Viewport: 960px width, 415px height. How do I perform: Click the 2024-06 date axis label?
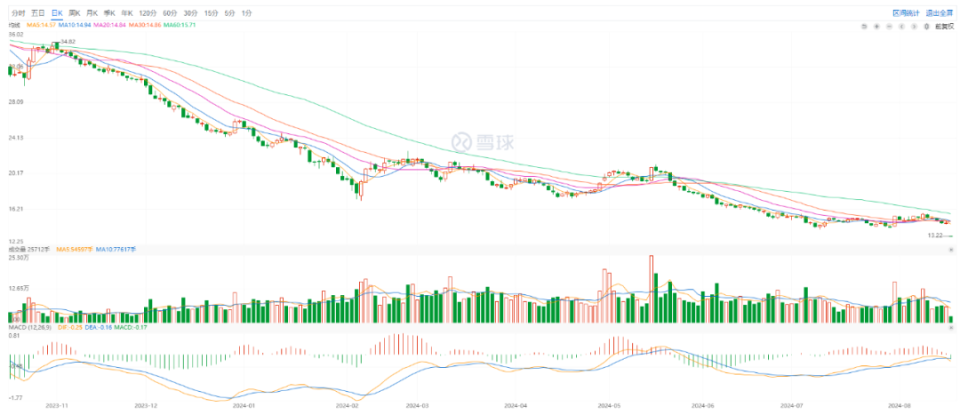(x=702, y=405)
